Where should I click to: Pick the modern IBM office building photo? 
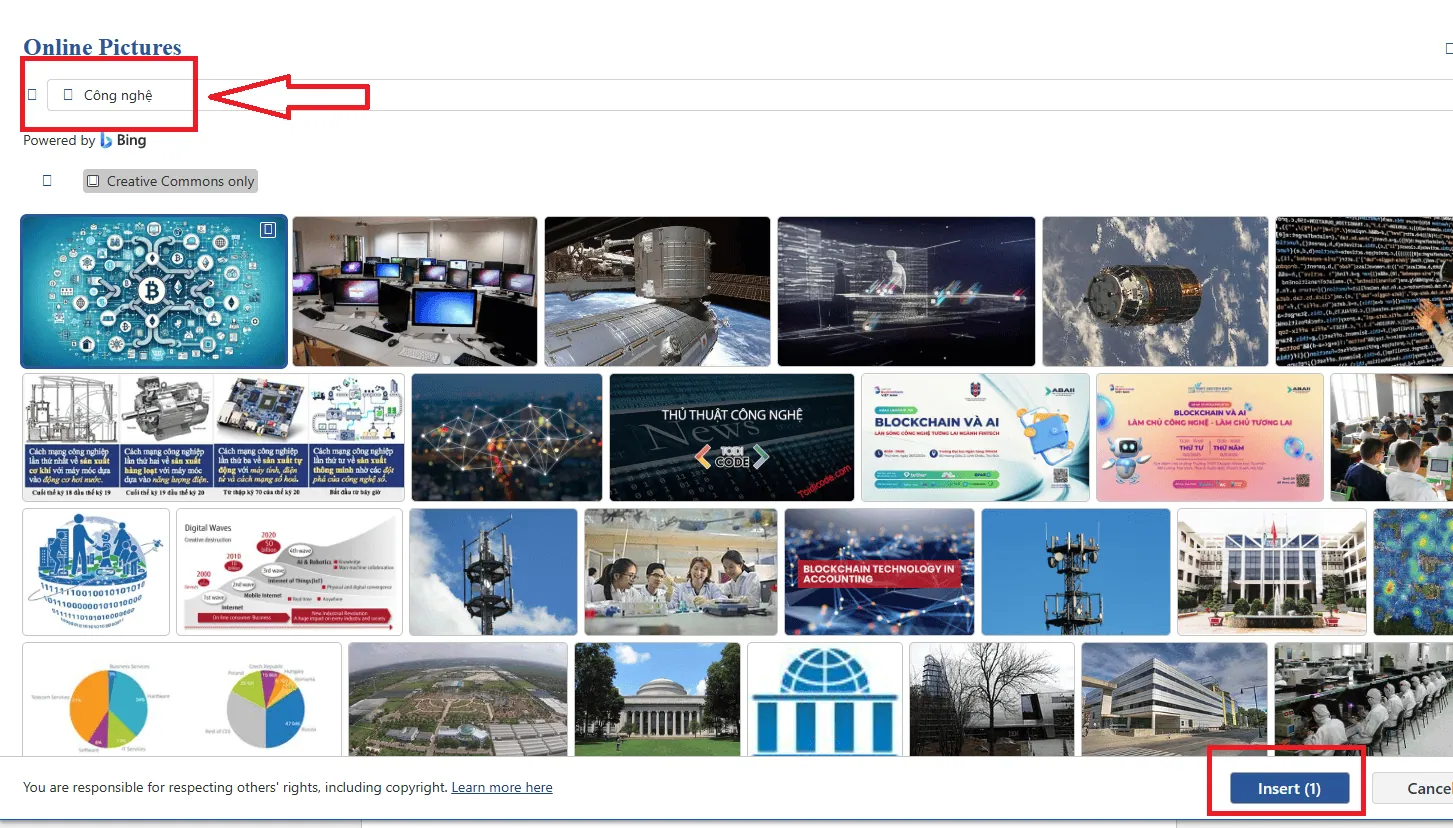pos(1174,699)
